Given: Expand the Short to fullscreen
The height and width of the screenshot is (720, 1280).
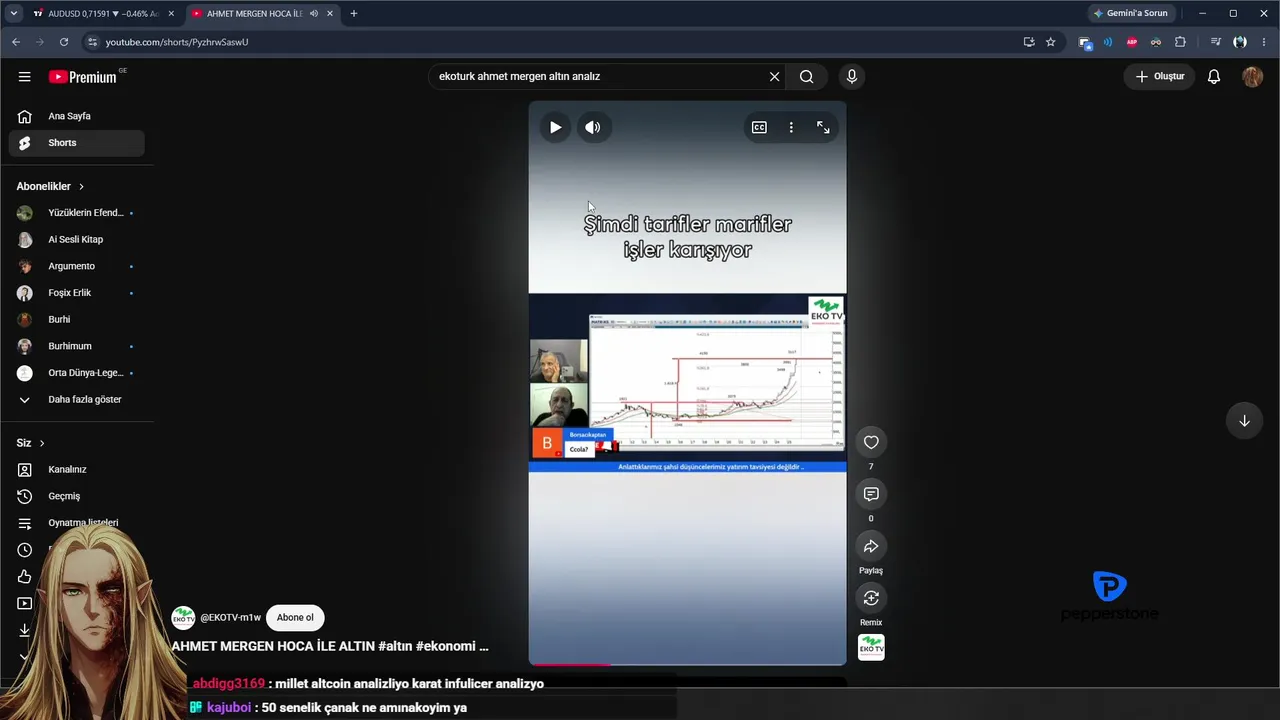Looking at the screenshot, I should coord(823,127).
